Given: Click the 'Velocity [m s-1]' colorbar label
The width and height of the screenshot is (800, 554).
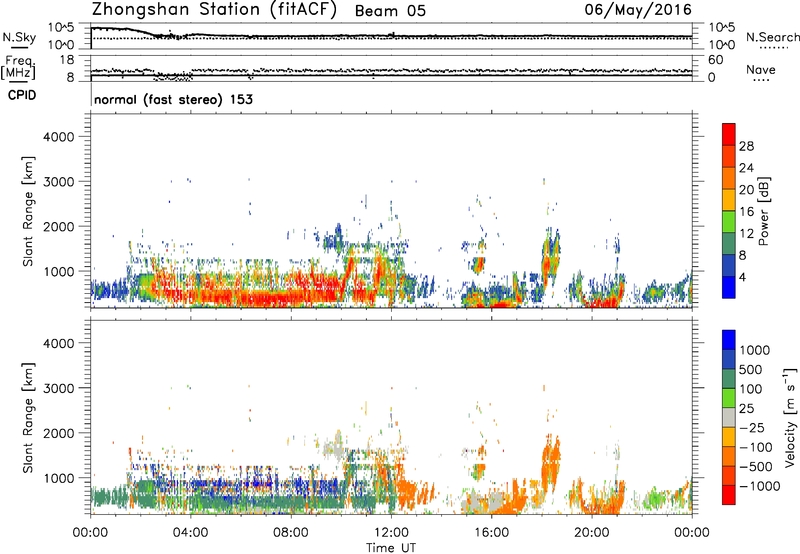Looking at the screenshot, I should [790, 417].
